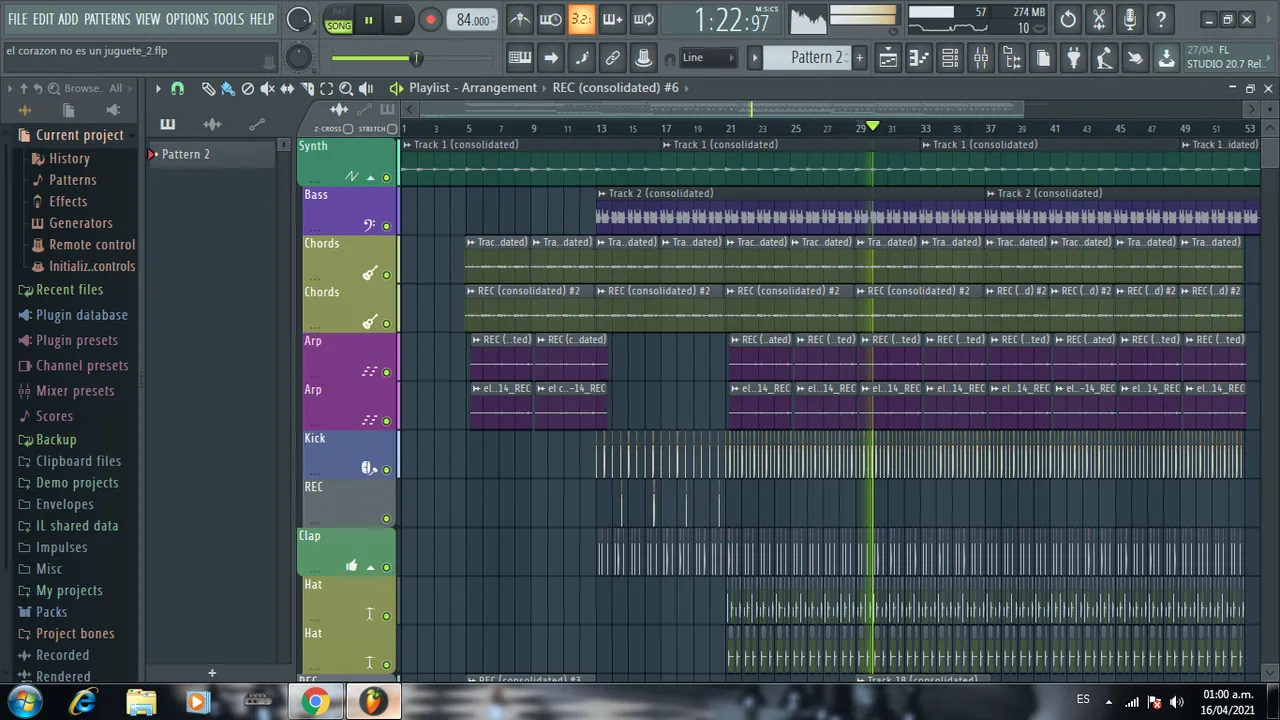Select the Playback speaker tool
The image size is (1280, 720).
click(x=366, y=88)
